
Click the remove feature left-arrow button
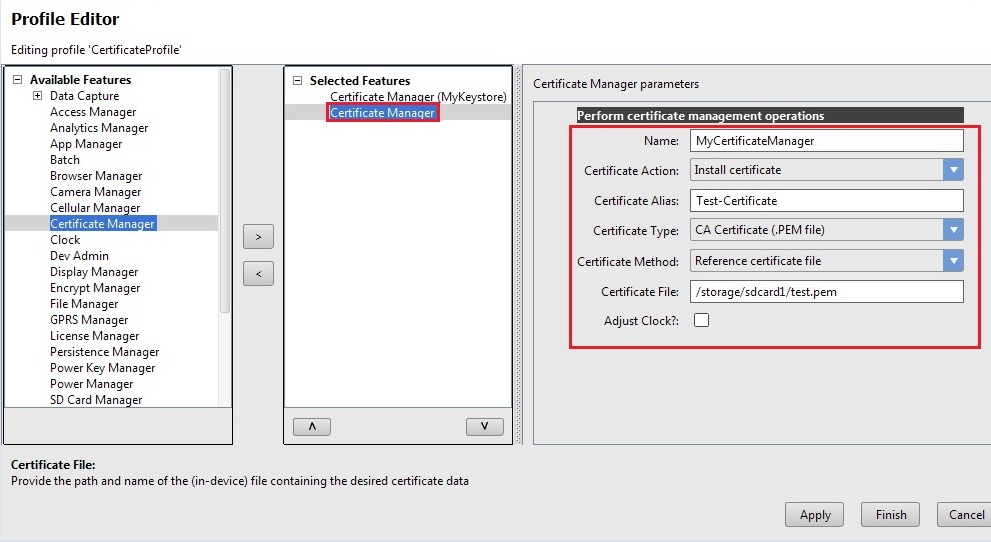(x=258, y=273)
